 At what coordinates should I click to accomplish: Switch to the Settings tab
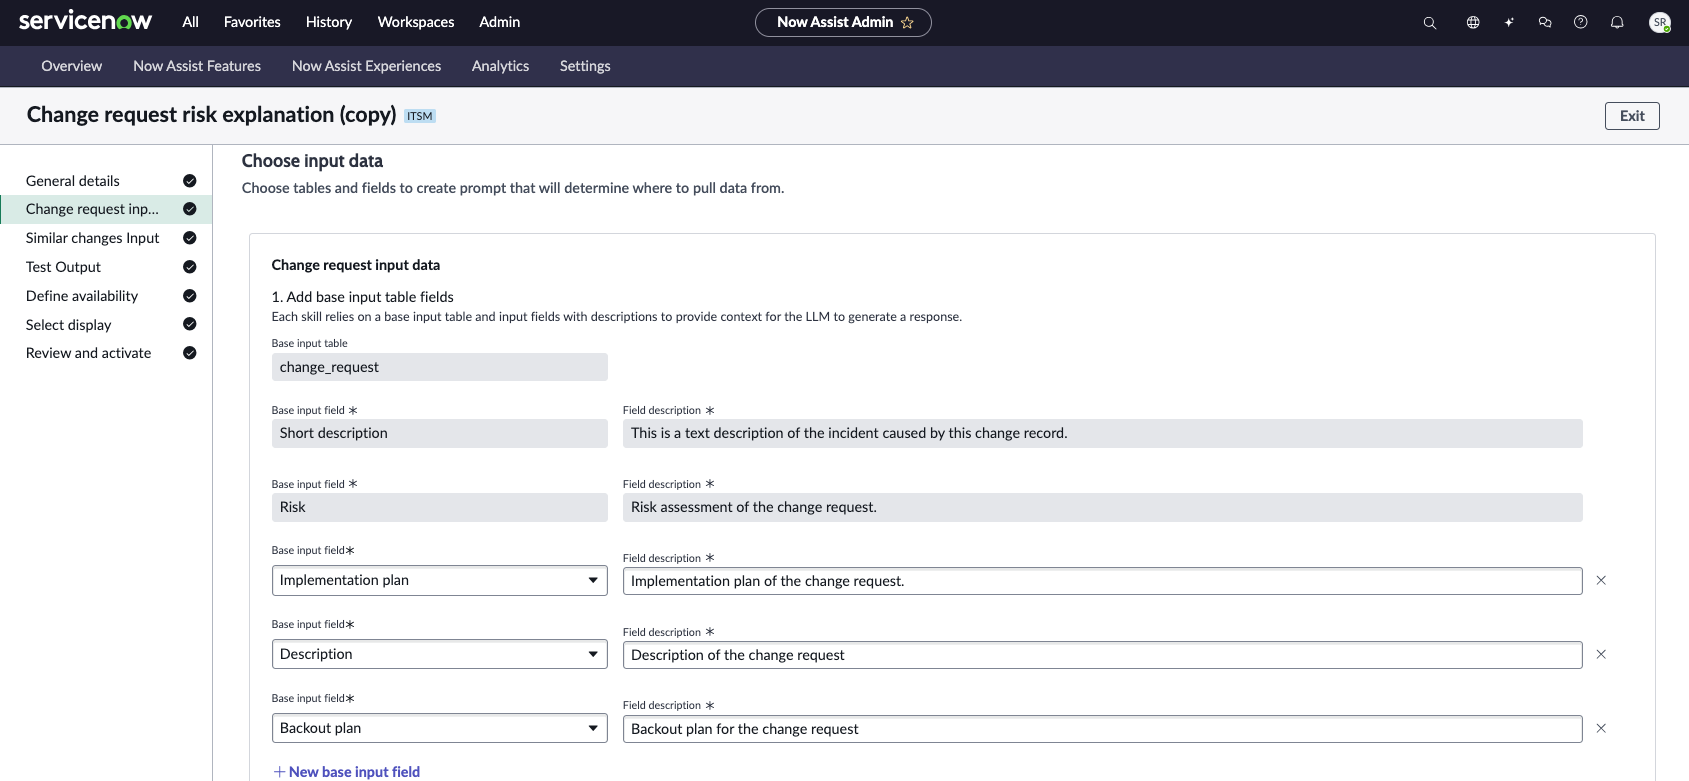[x=585, y=66]
